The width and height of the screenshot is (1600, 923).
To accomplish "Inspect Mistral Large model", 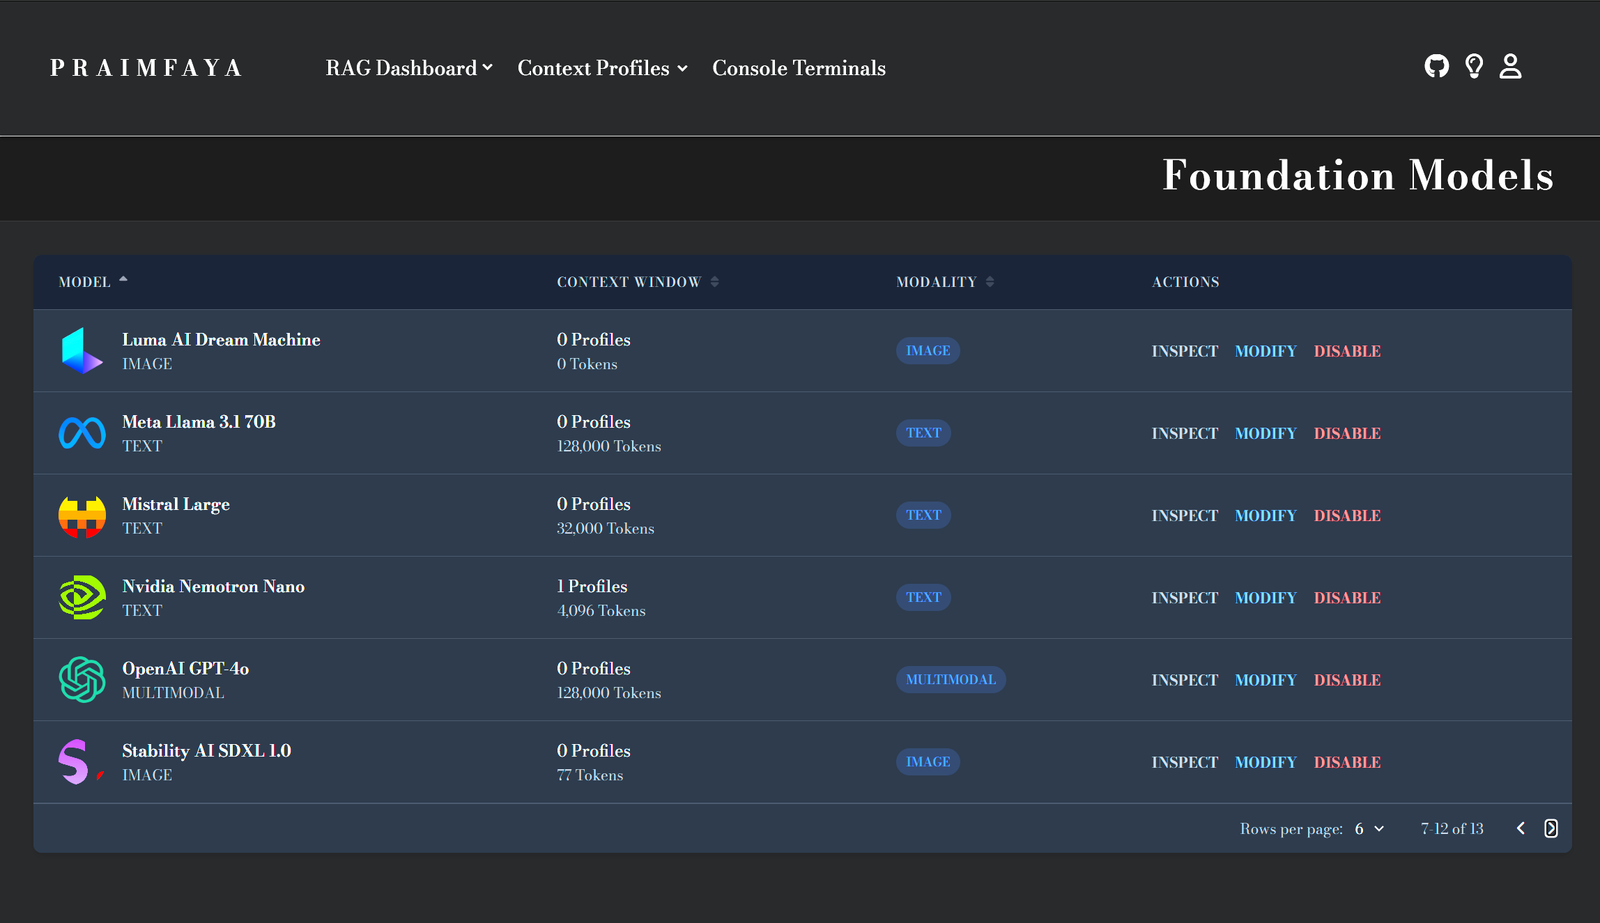I will click(x=1184, y=516).
